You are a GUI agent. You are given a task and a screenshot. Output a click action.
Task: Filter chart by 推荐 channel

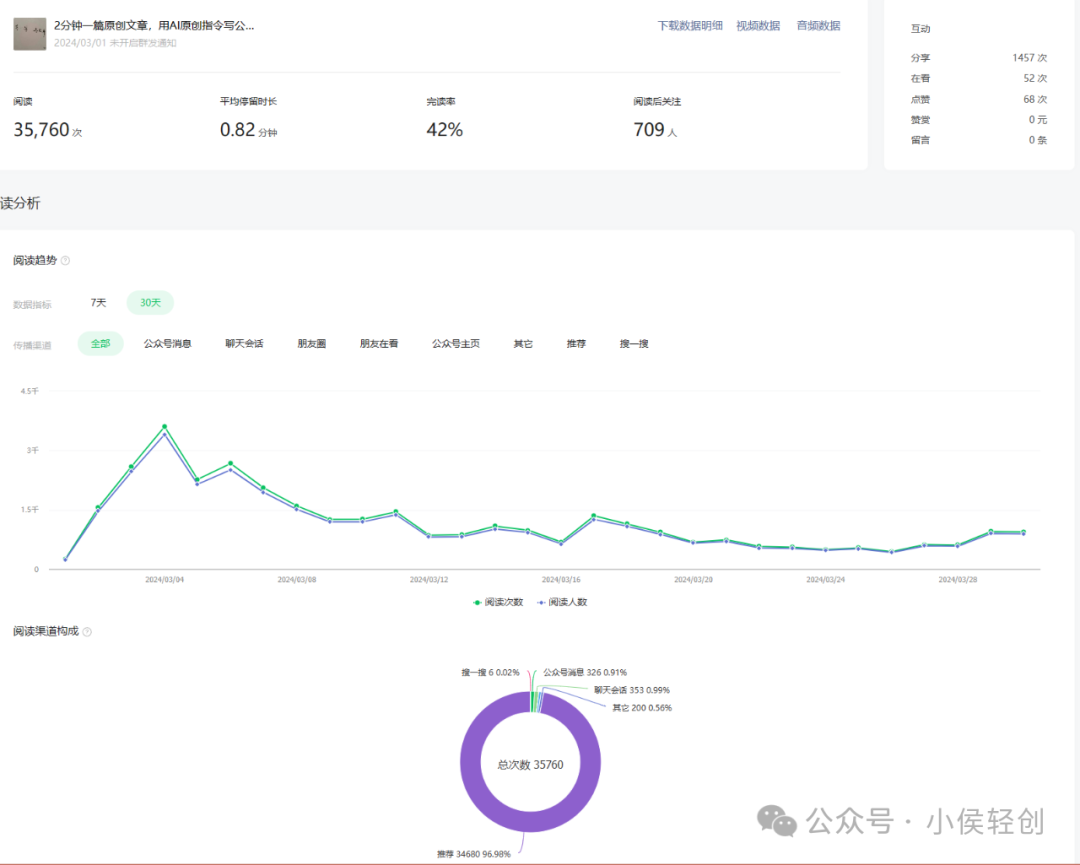pos(576,343)
